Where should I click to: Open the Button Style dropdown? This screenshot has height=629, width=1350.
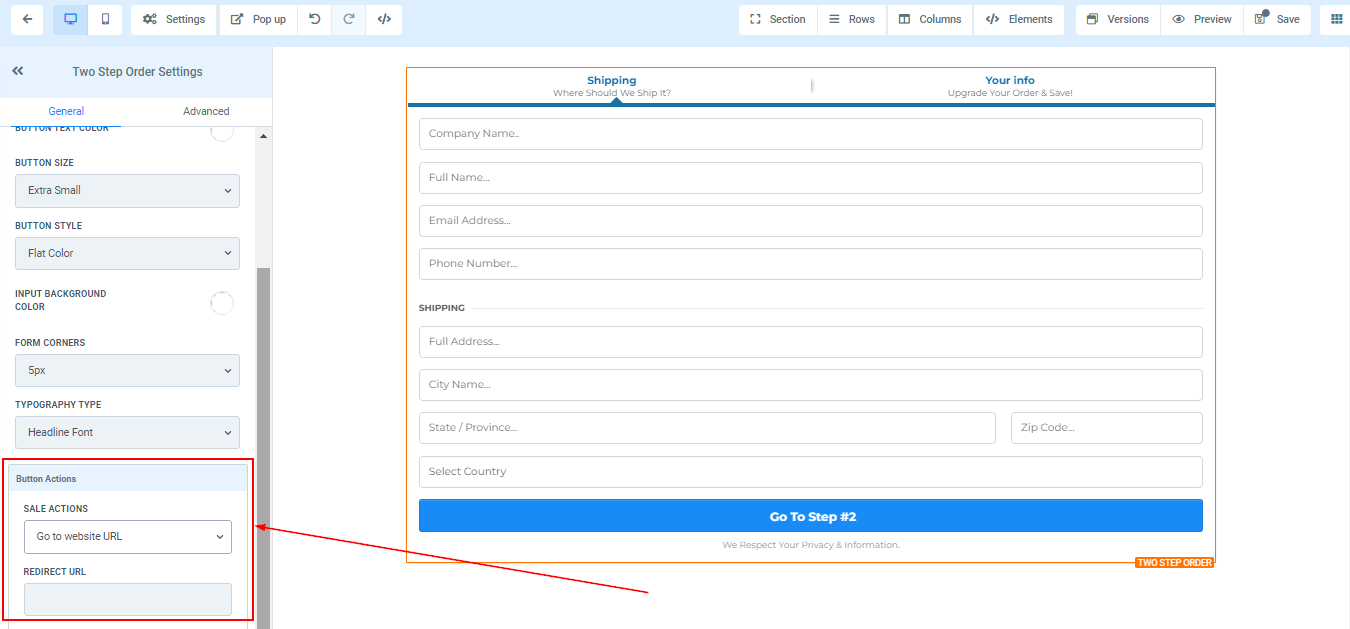[x=127, y=253]
